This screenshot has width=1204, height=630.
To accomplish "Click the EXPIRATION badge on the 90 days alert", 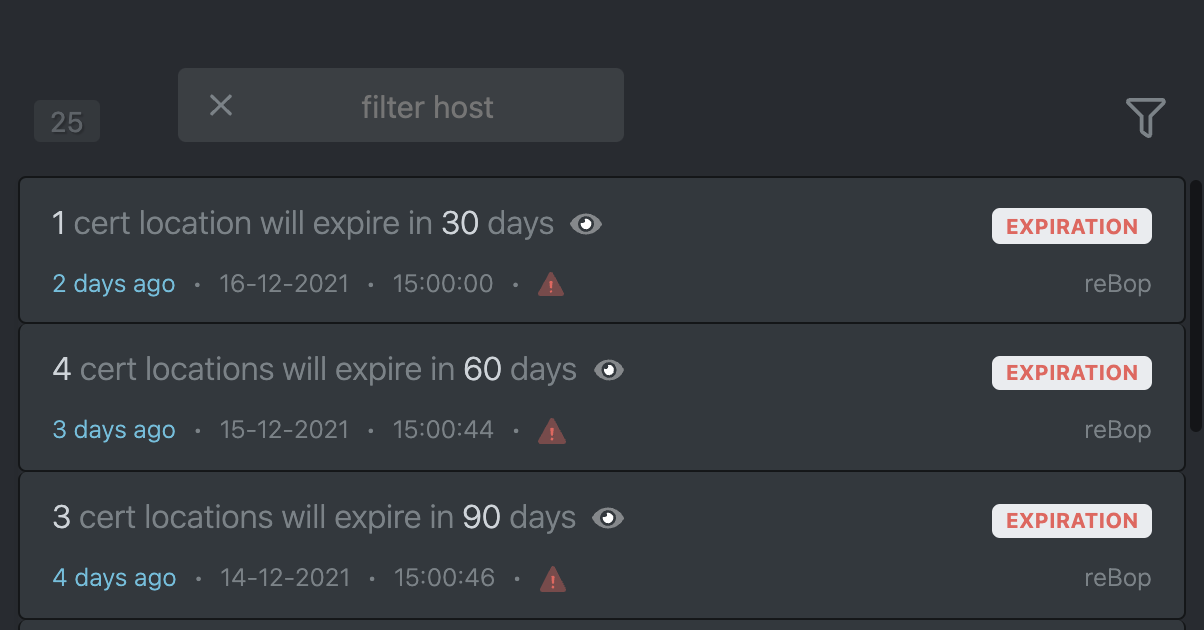I will point(1071,520).
